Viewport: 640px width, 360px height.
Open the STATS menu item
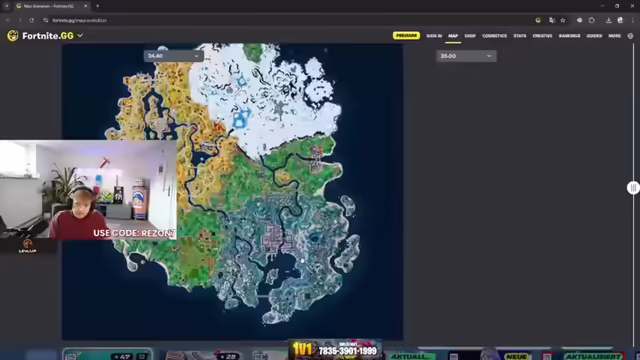click(x=520, y=36)
